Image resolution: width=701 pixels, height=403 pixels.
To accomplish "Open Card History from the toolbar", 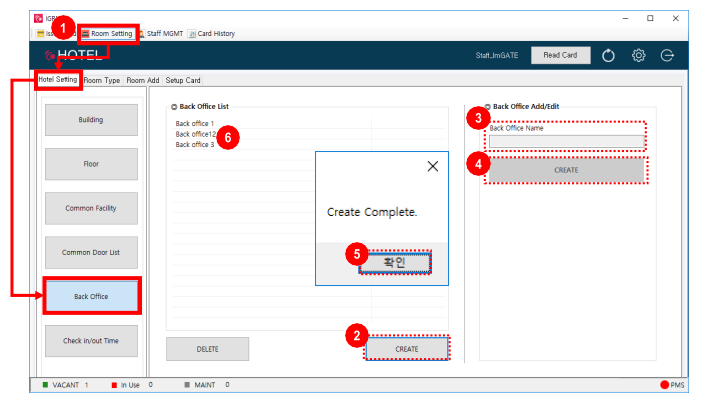I will click(x=211, y=34).
